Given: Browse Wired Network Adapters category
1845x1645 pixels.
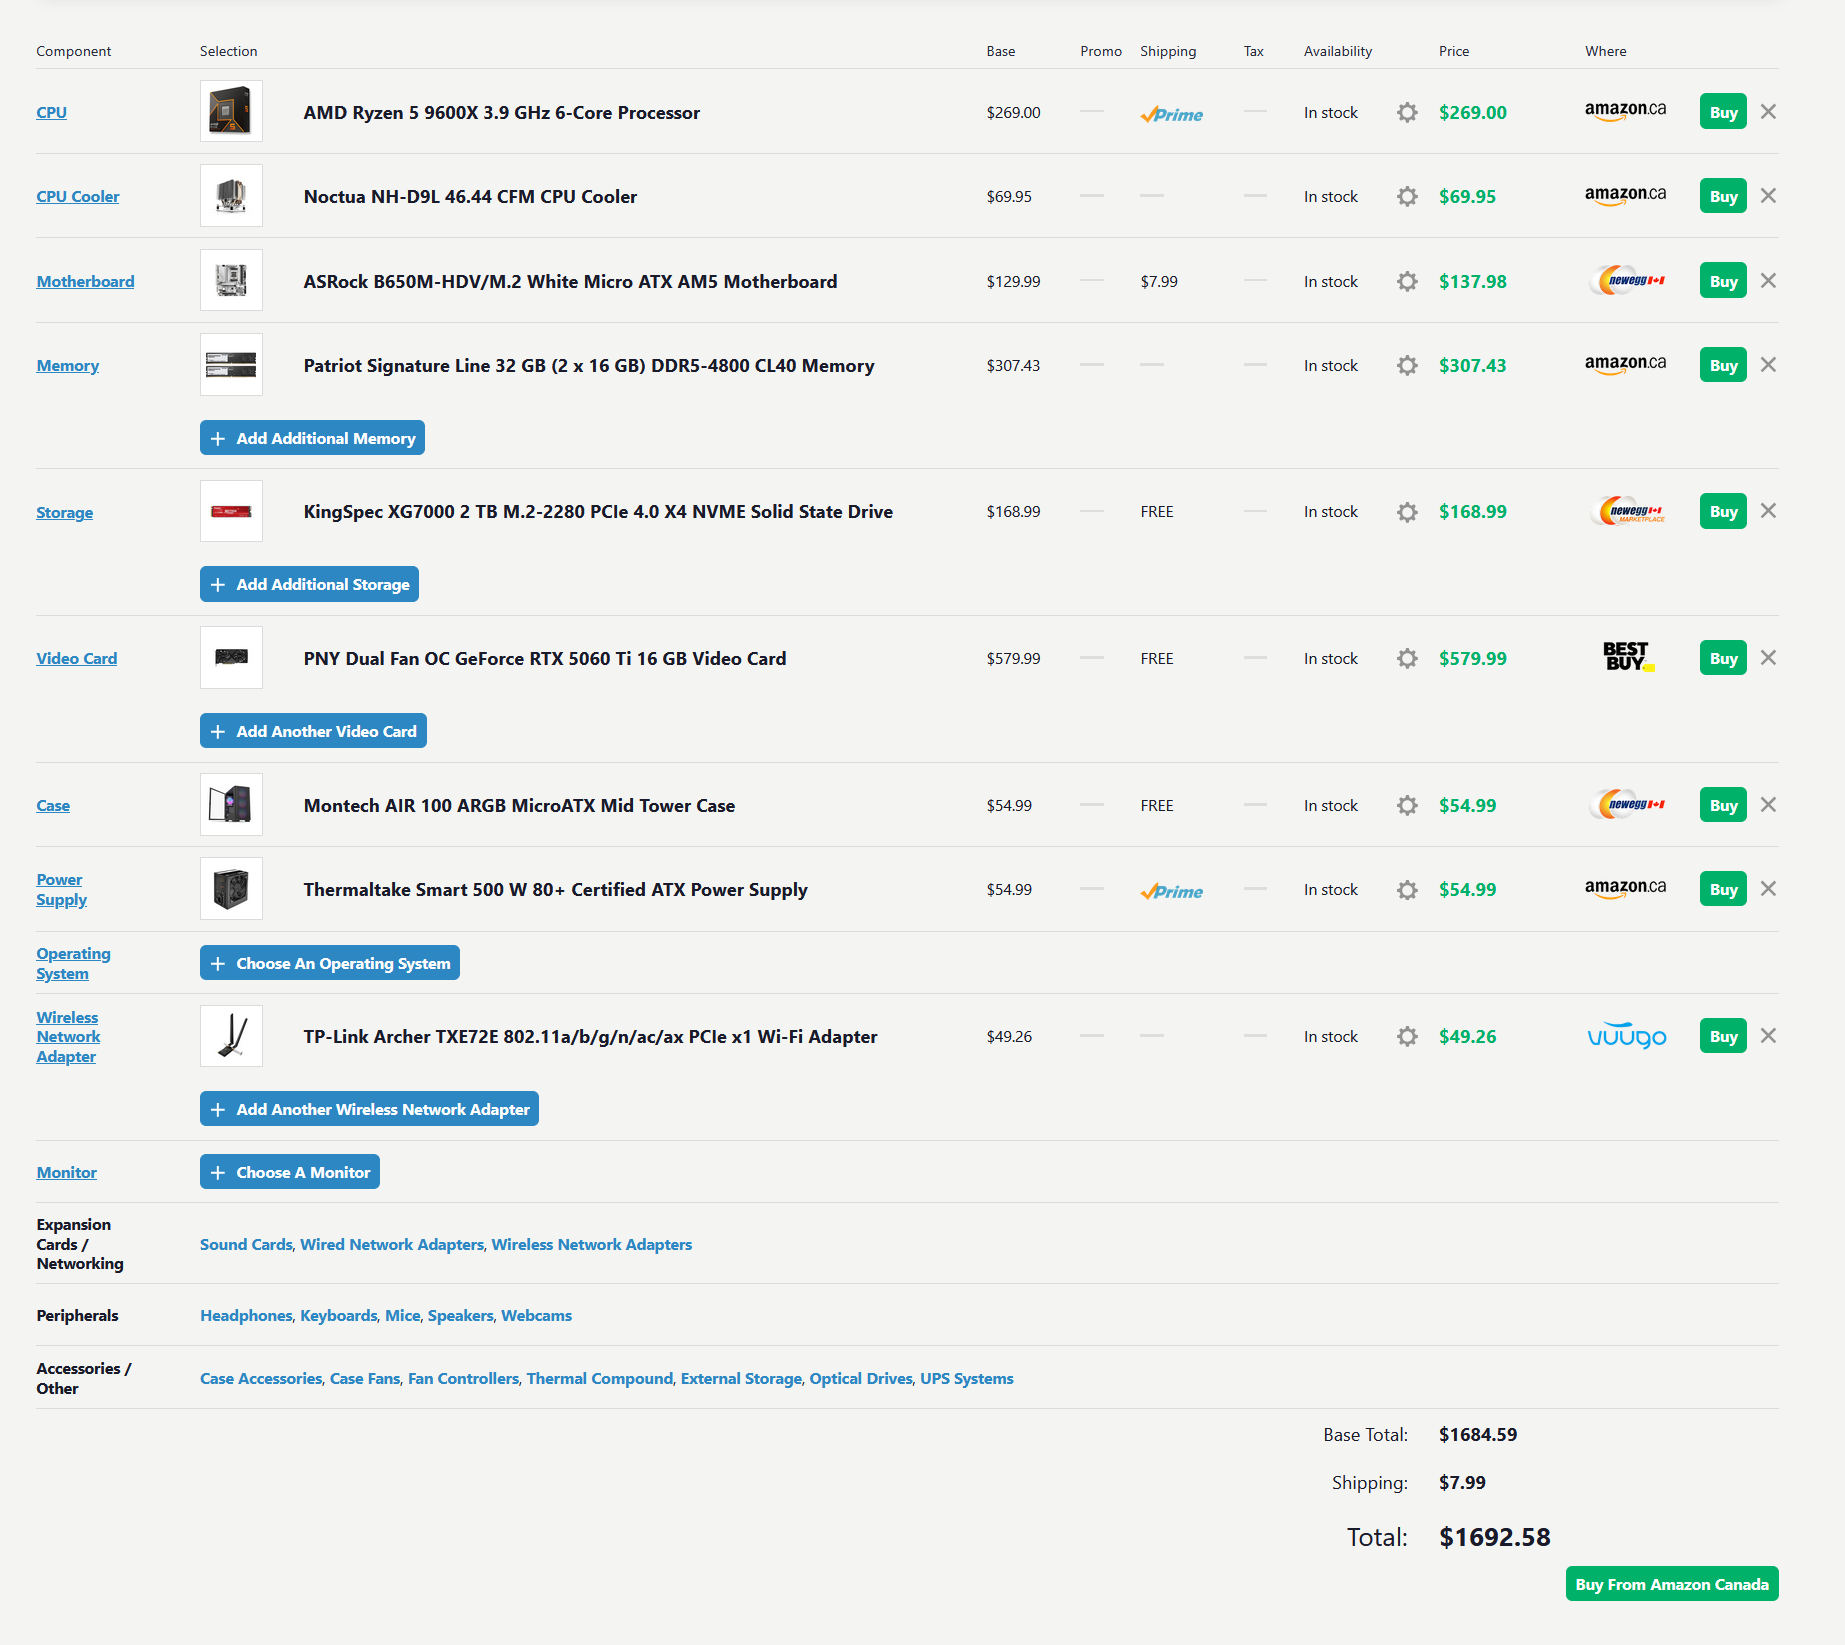Looking at the screenshot, I should [392, 1244].
